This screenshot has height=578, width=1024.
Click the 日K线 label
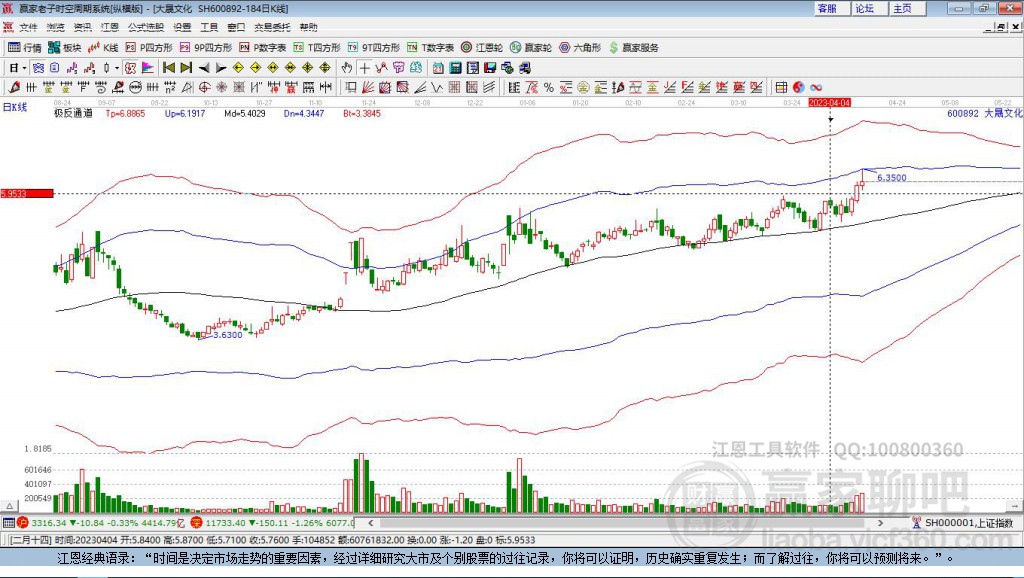pos(15,107)
